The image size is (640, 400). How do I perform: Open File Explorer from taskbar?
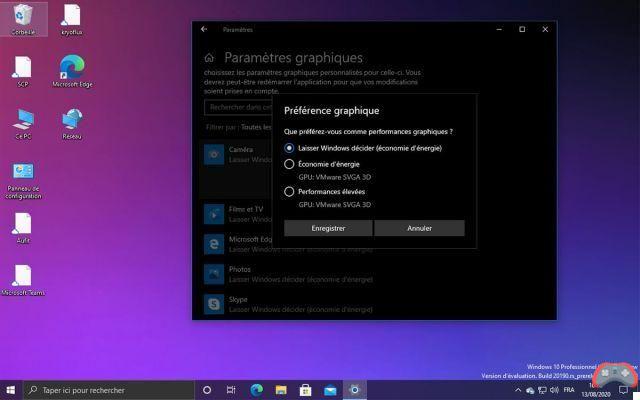tap(281, 390)
